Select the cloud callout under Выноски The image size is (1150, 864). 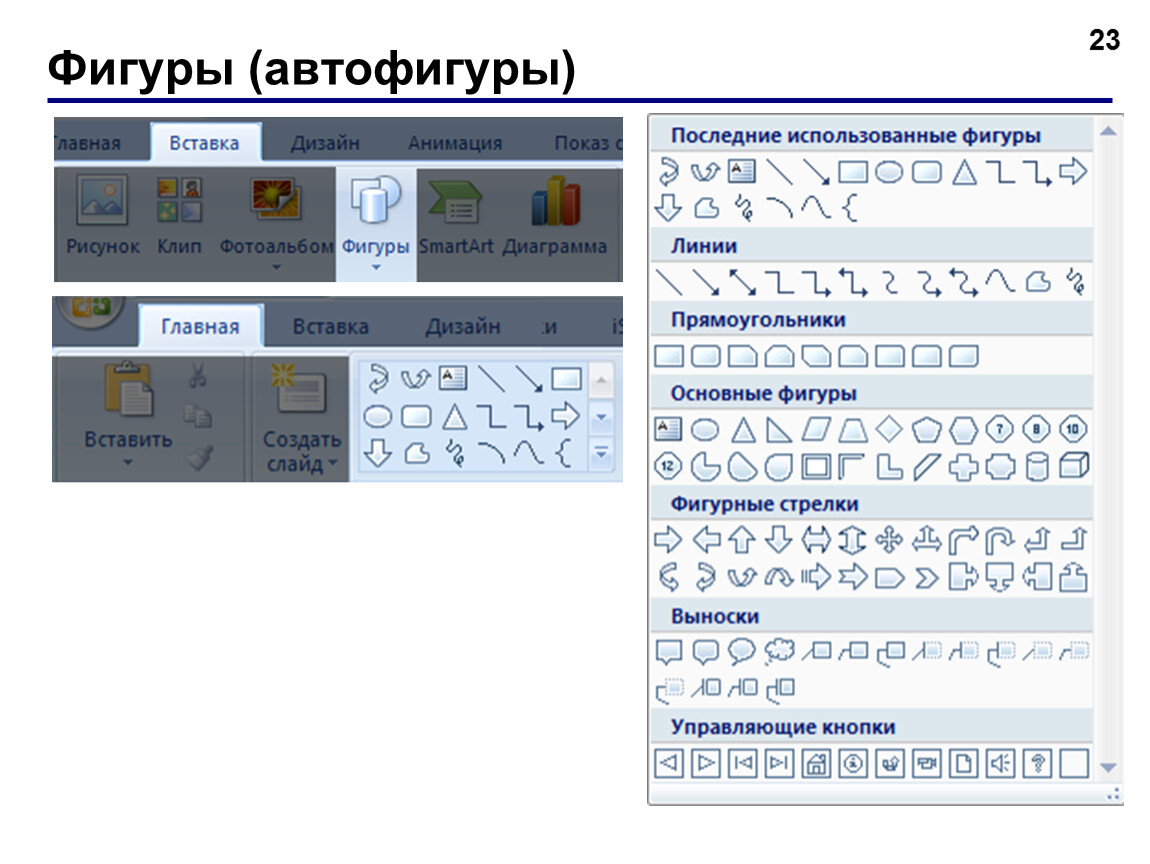[779, 651]
